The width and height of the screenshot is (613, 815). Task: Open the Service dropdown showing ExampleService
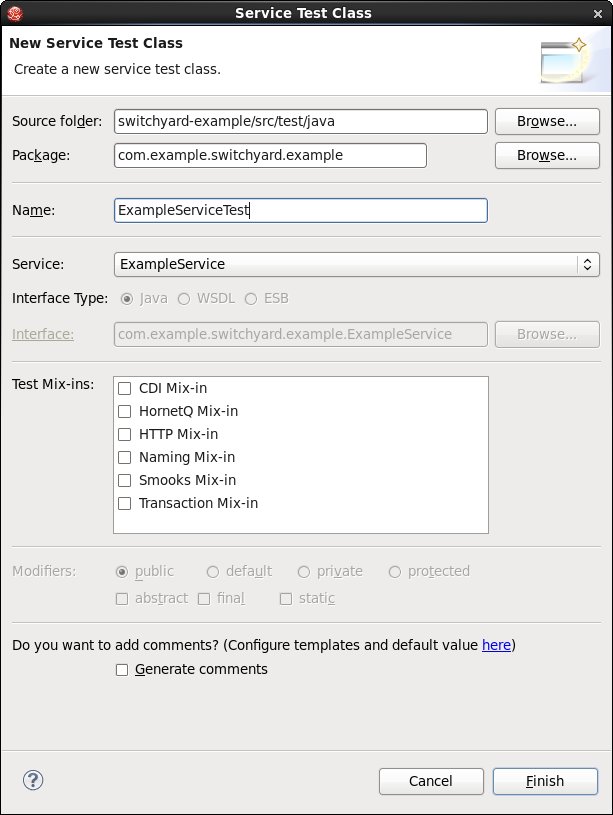[356, 264]
